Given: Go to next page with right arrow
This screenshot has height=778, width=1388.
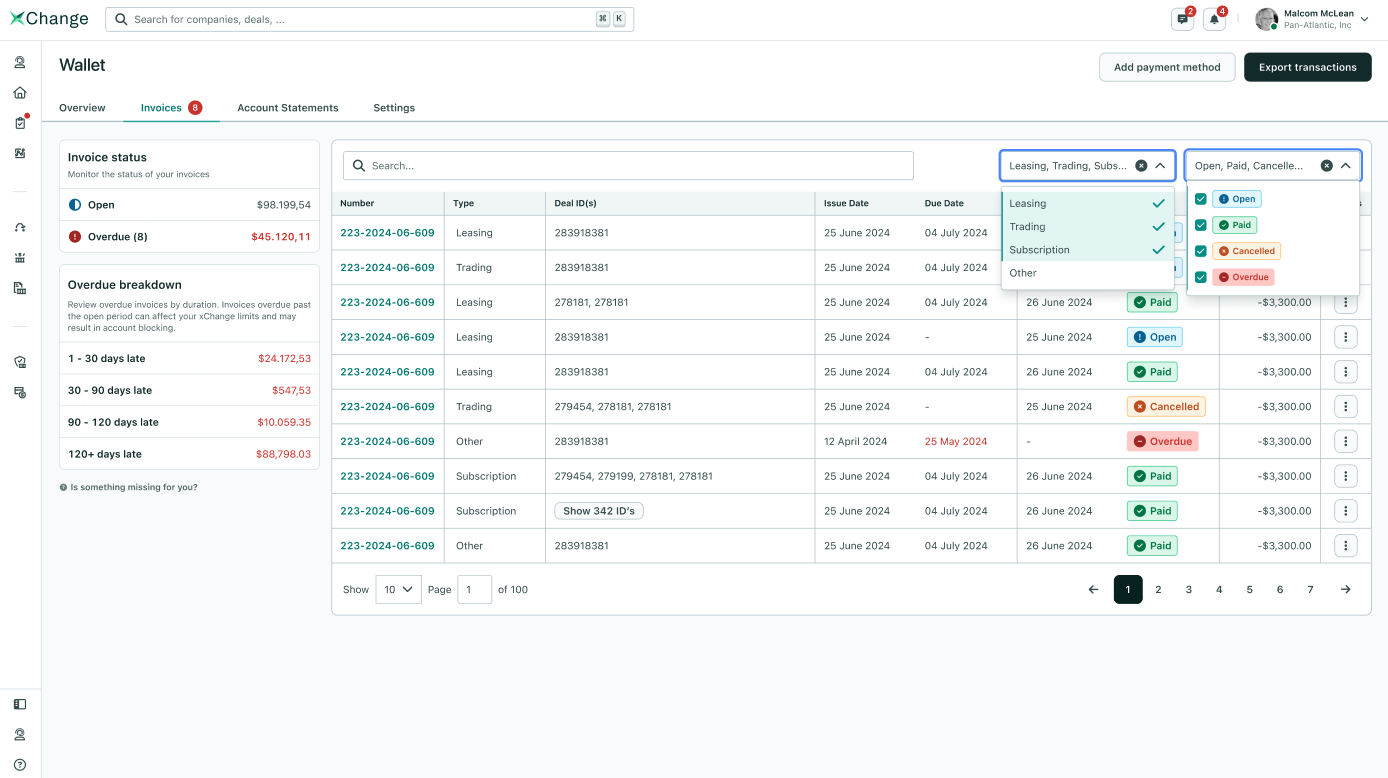Looking at the screenshot, I should click(1345, 590).
